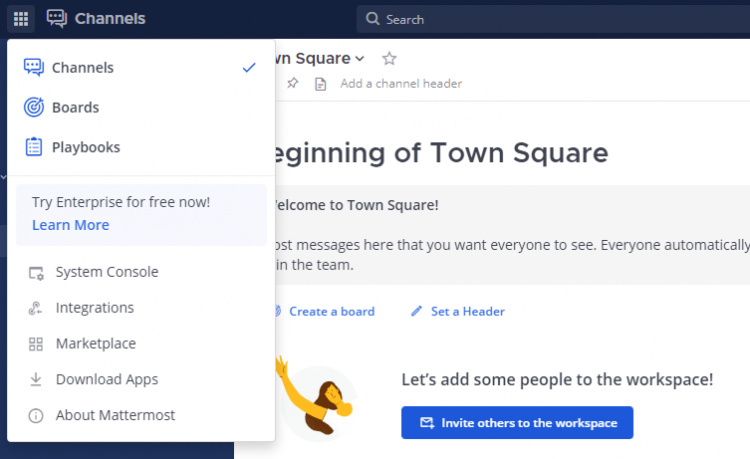
Task: Click the Playbooks clipboard icon
Action: 34,147
